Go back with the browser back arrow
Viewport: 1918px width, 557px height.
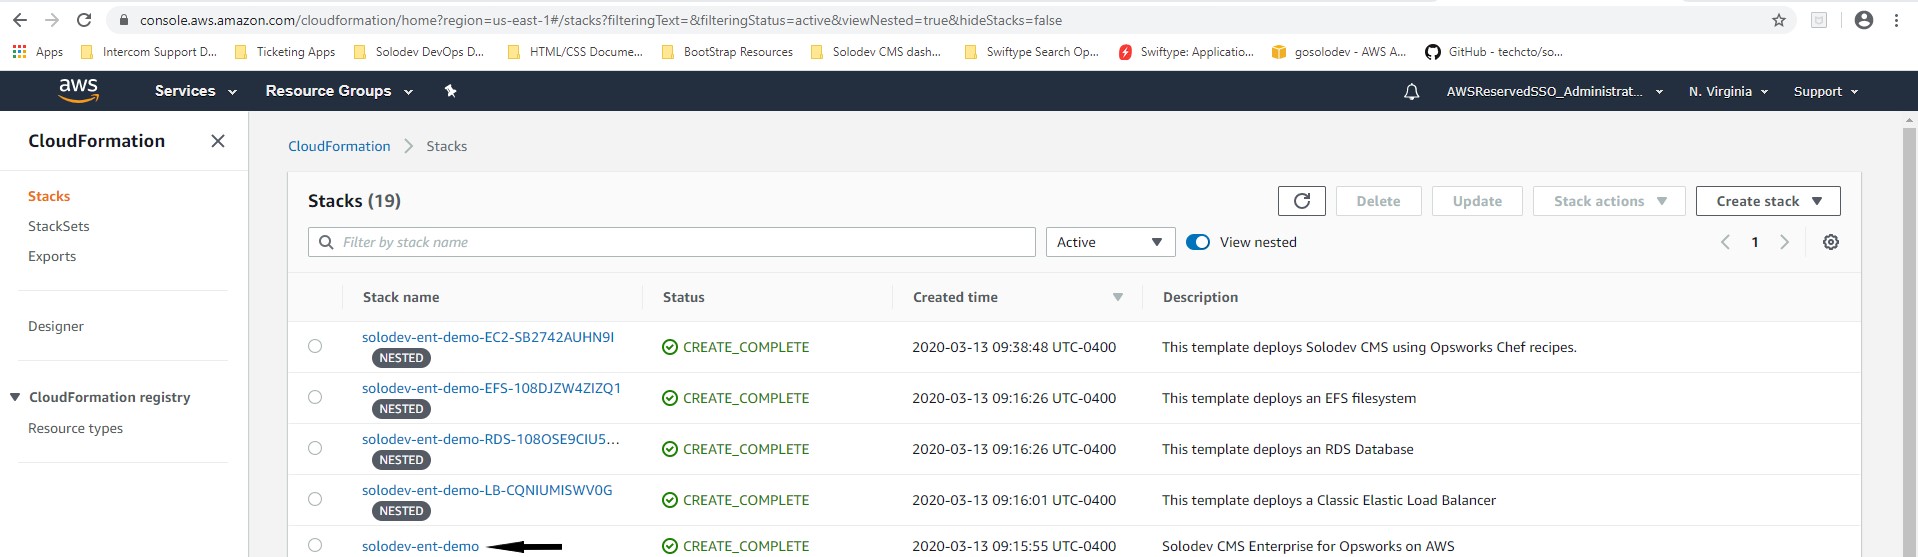[20, 20]
